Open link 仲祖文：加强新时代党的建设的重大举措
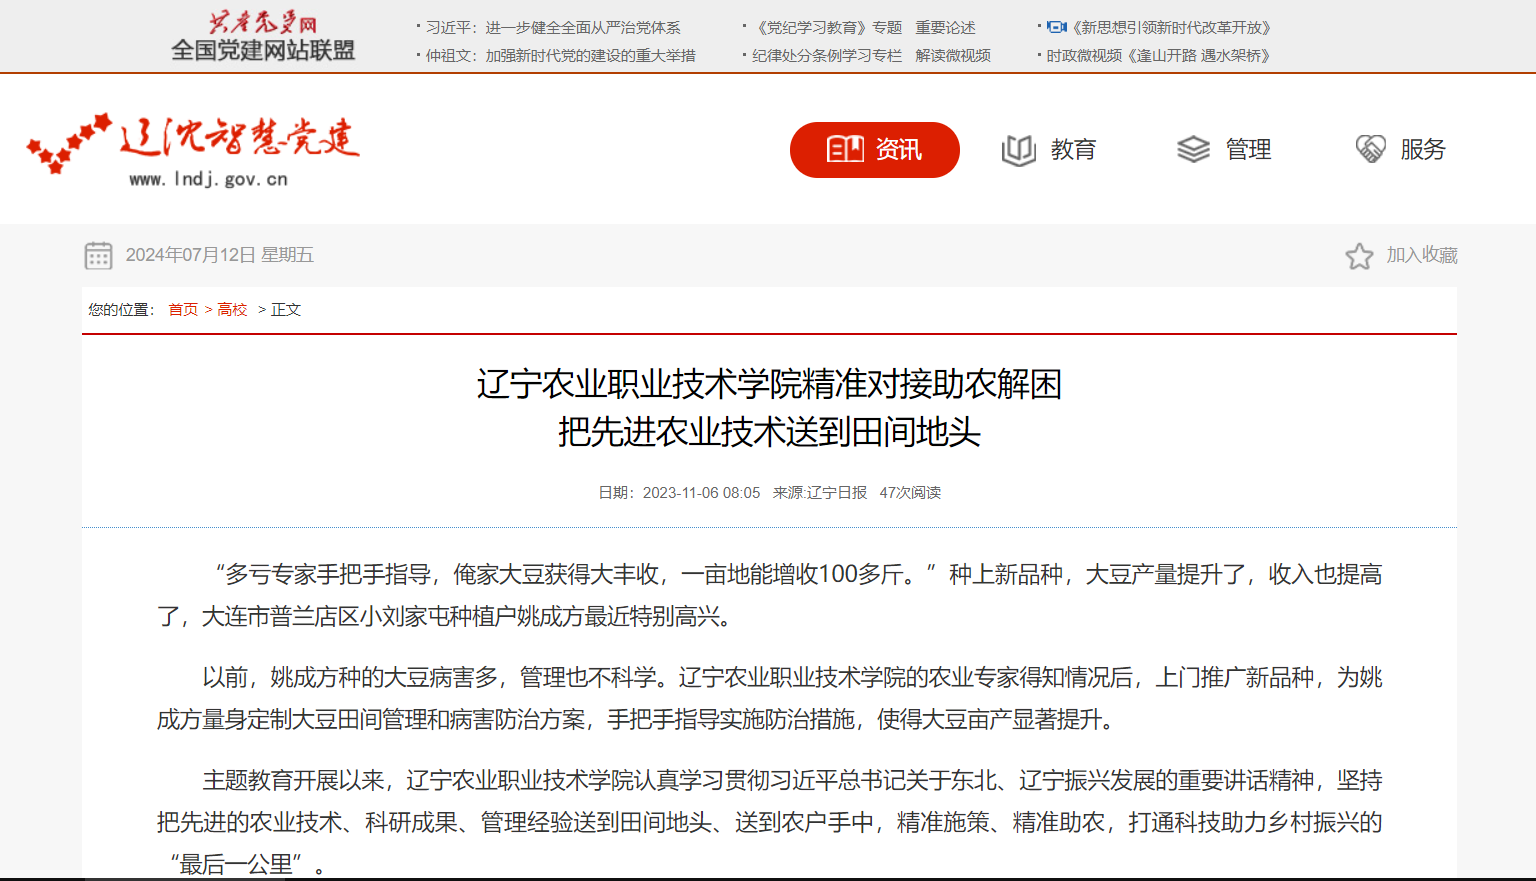Image resolution: width=1536 pixels, height=881 pixels. (560, 56)
